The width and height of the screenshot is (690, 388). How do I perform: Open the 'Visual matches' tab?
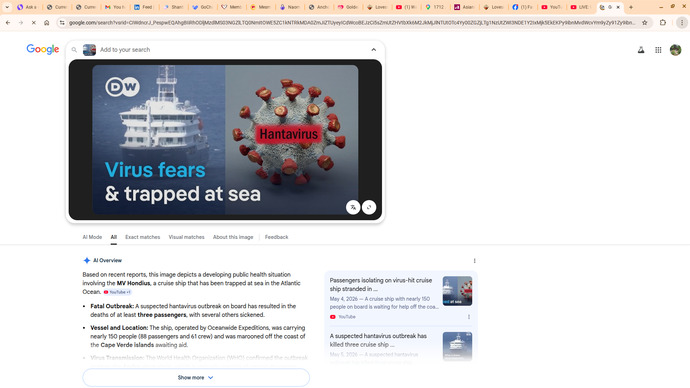pyautogui.click(x=187, y=237)
